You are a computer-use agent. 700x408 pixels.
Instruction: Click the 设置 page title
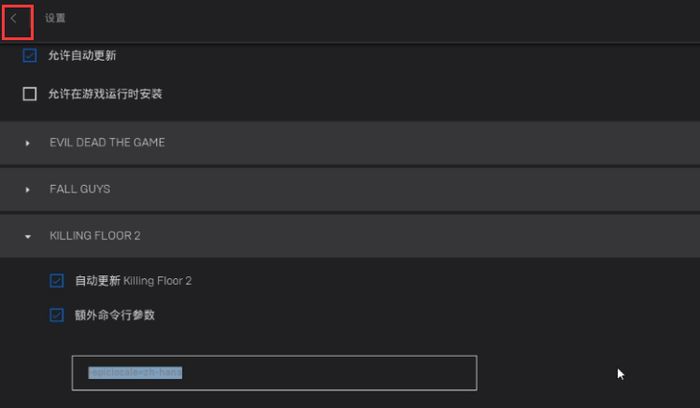click(x=55, y=19)
